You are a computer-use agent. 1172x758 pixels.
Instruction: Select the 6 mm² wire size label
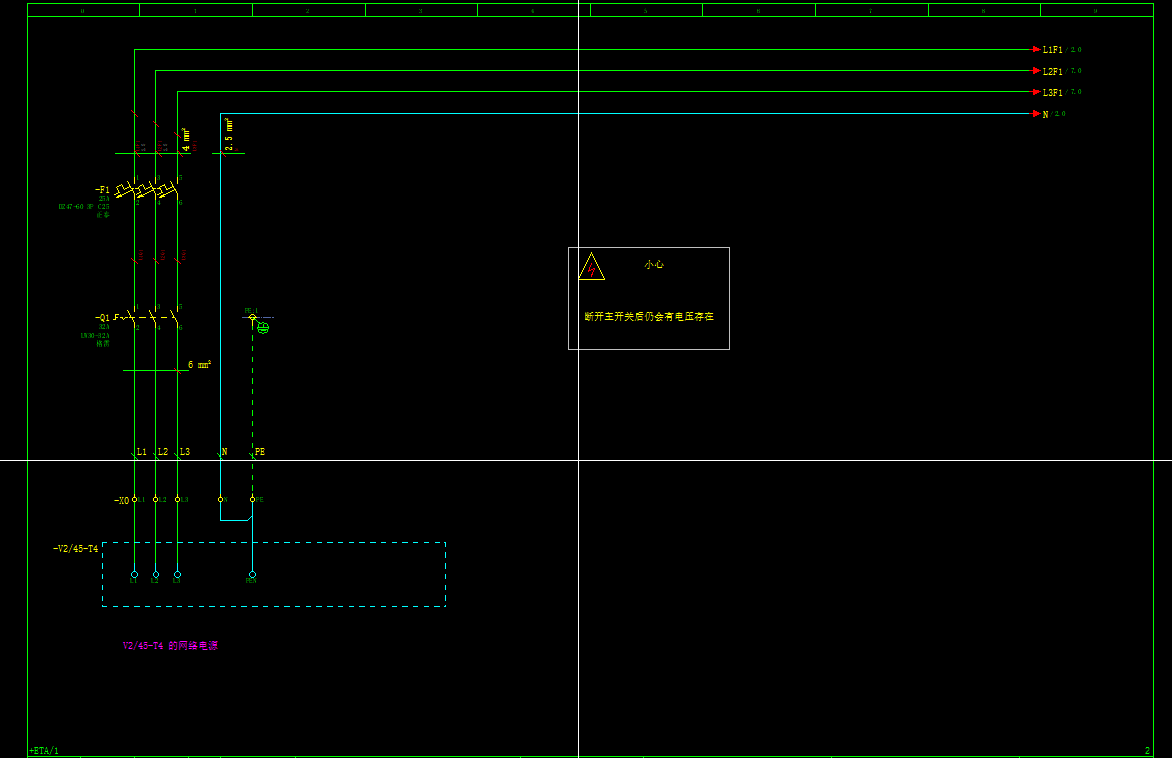point(199,365)
